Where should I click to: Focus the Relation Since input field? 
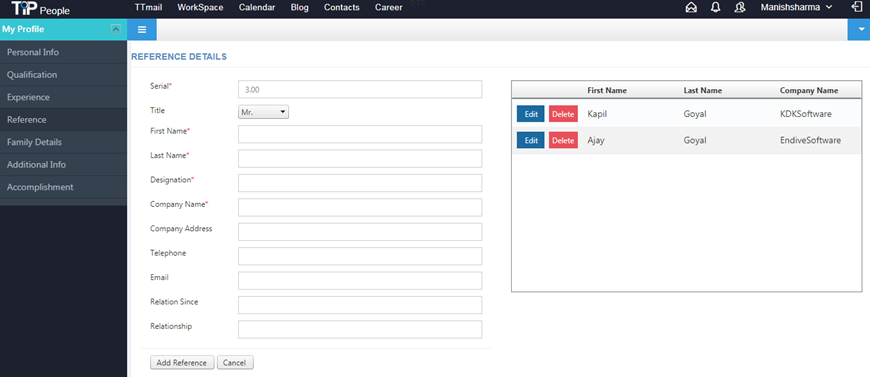(360, 305)
